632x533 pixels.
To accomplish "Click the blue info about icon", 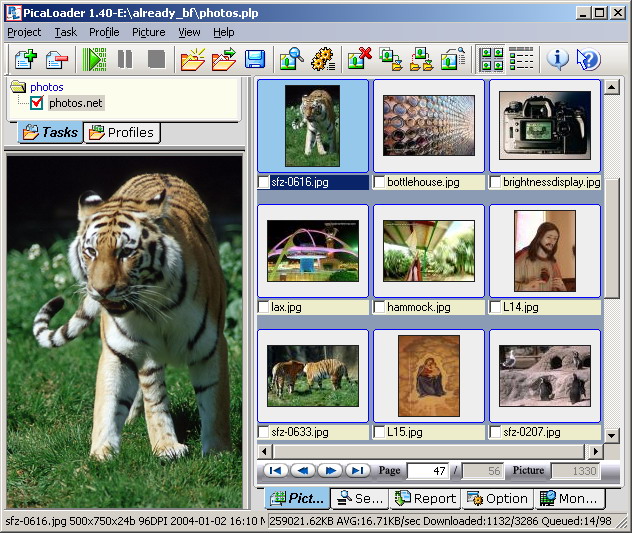I will coord(557,59).
